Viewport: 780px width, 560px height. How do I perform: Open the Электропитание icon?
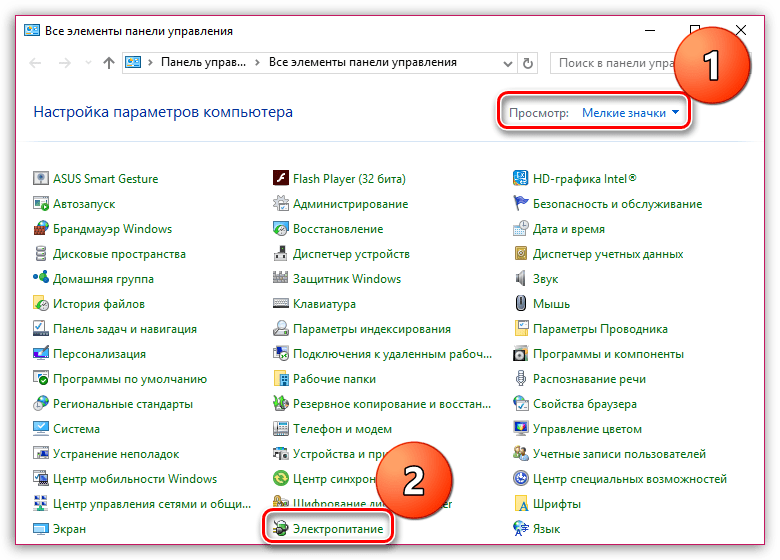pos(281,528)
